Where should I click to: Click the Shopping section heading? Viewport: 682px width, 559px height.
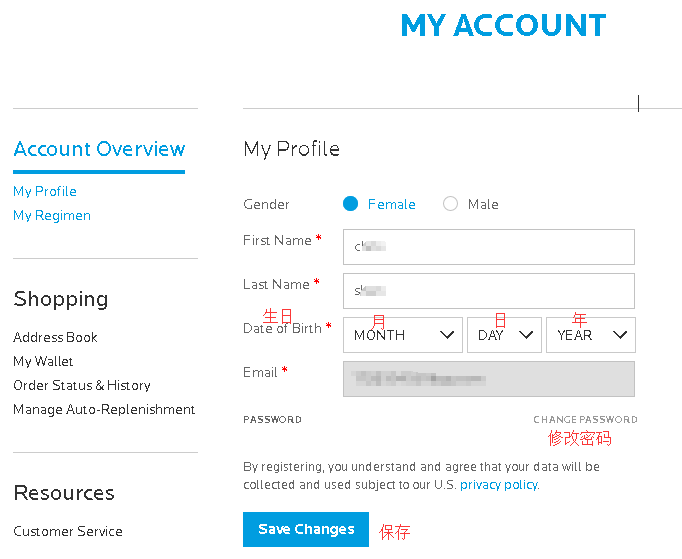tap(61, 300)
